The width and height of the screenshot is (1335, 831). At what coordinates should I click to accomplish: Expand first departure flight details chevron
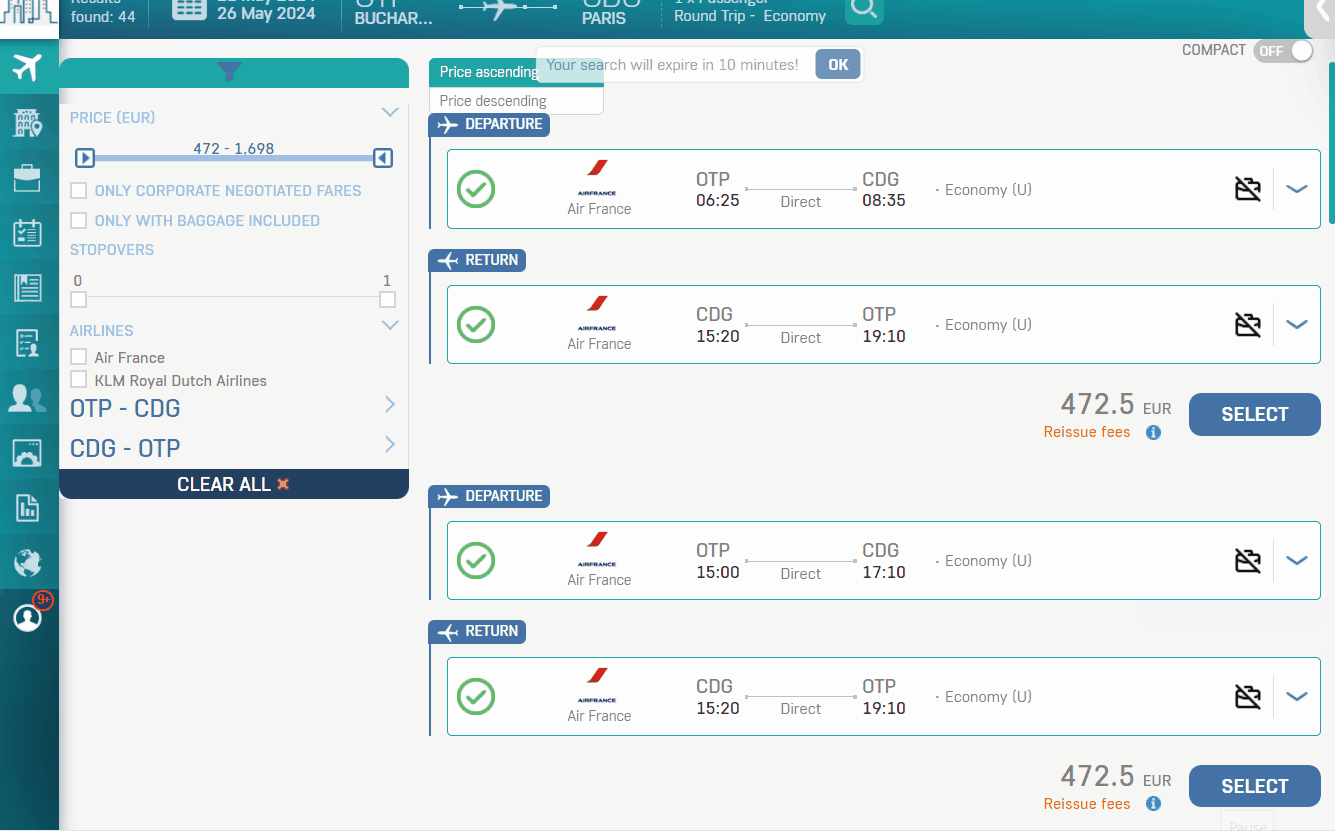click(1297, 188)
